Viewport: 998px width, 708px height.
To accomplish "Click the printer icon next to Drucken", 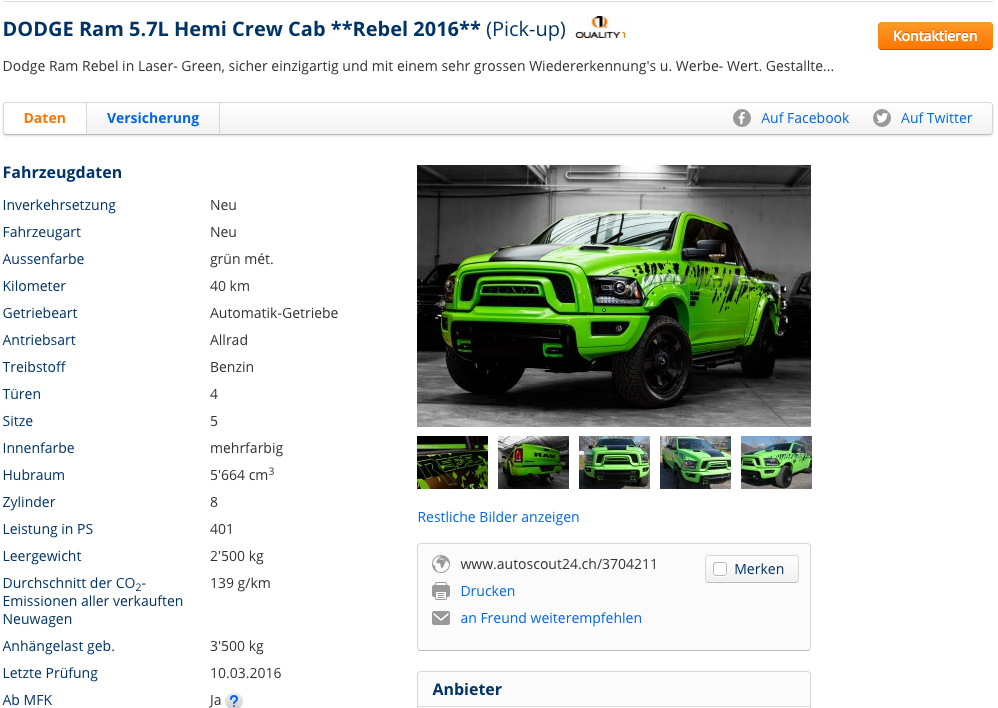I will coord(441,591).
